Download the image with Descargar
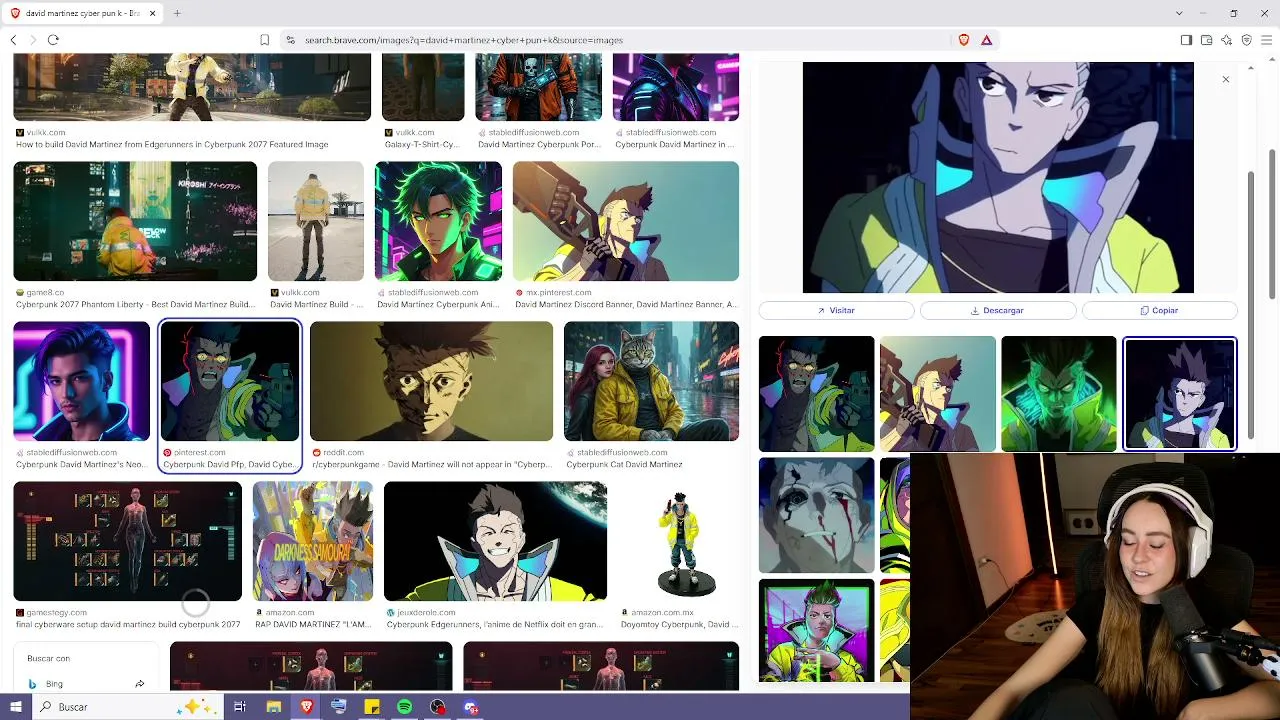The height and width of the screenshot is (720, 1280). point(997,311)
